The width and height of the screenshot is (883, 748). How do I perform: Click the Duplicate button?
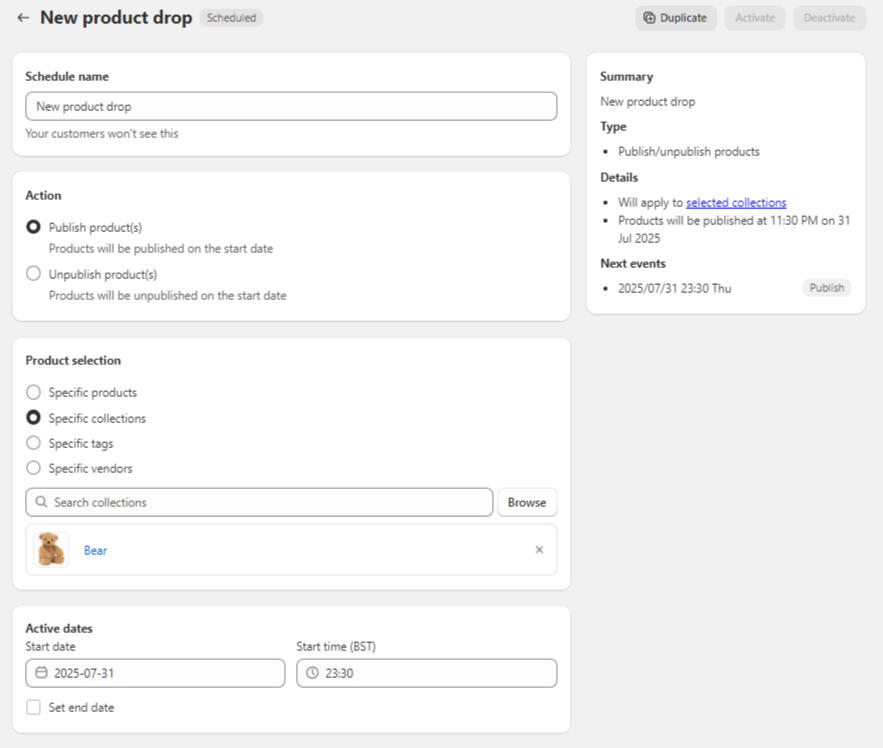(676, 18)
